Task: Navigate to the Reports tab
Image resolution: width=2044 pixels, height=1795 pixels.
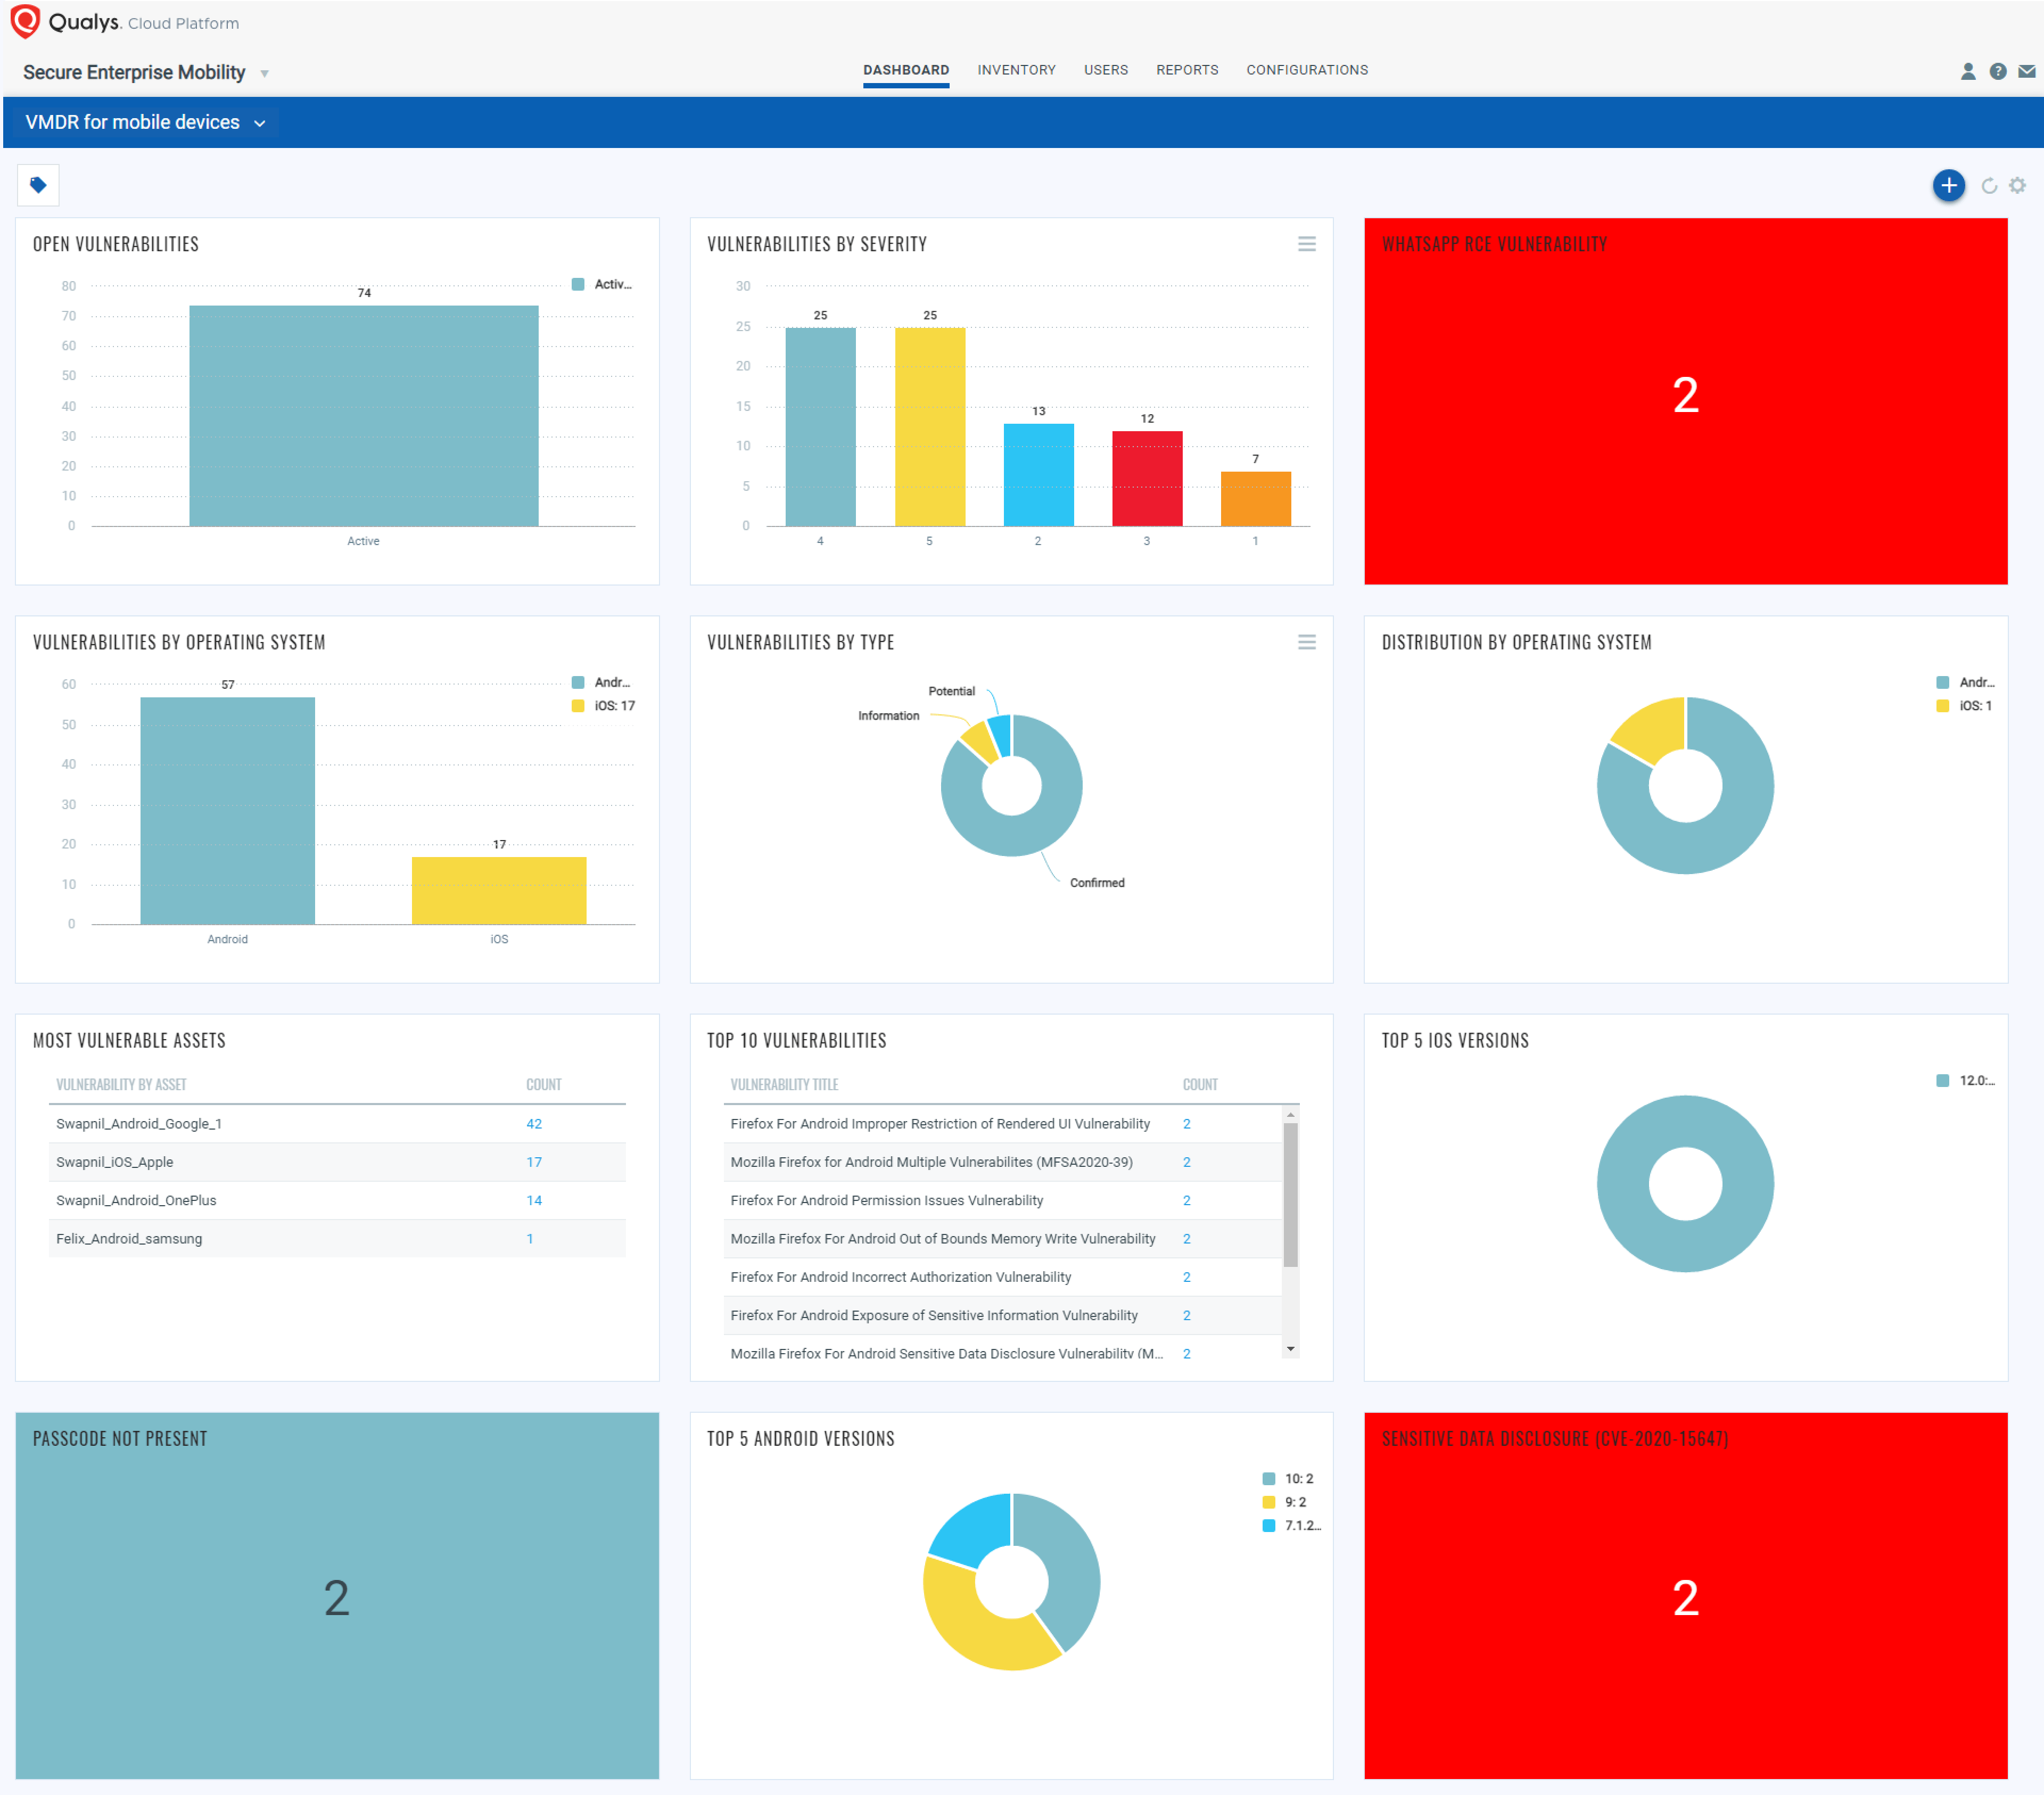Action: tap(1187, 70)
